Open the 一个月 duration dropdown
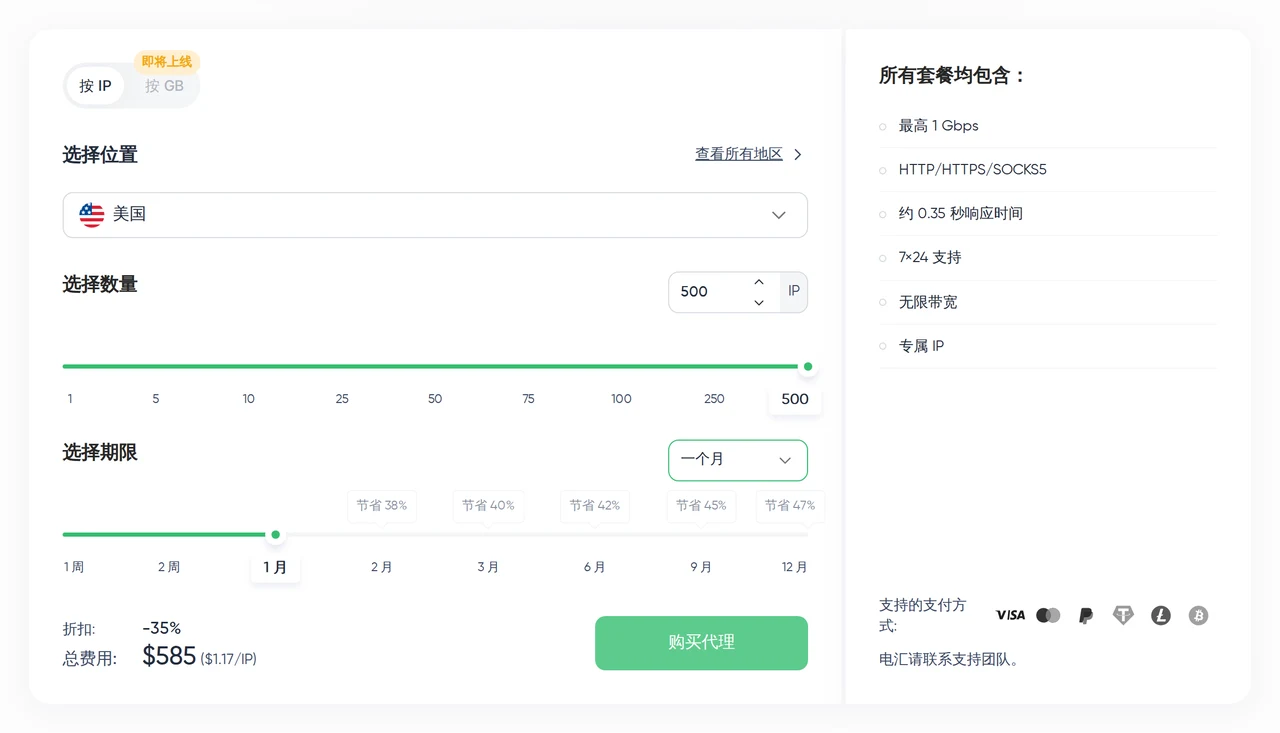This screenshot has width=1280, height=733. click(x=738, y=460)
